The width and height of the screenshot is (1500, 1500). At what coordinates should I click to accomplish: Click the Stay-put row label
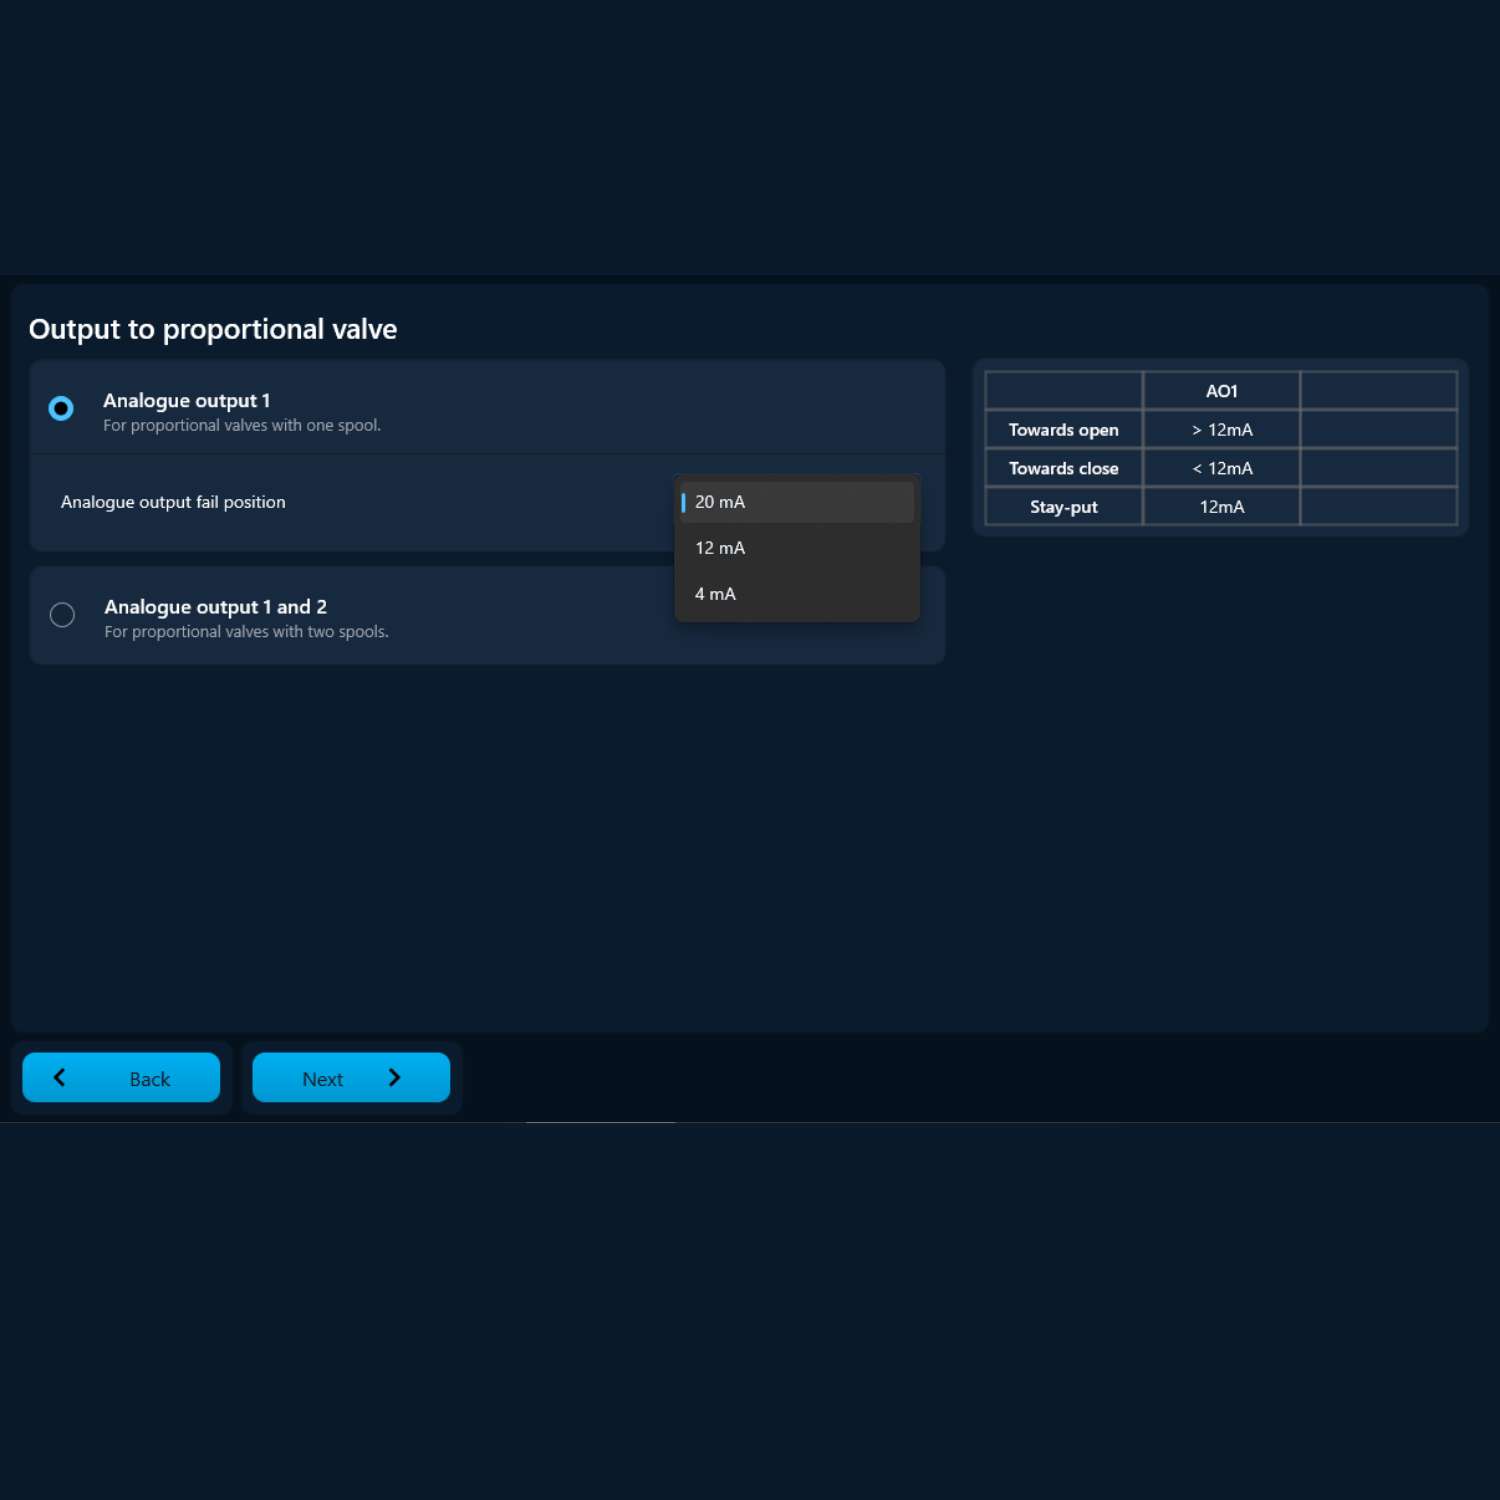[x=1063, y=507]
